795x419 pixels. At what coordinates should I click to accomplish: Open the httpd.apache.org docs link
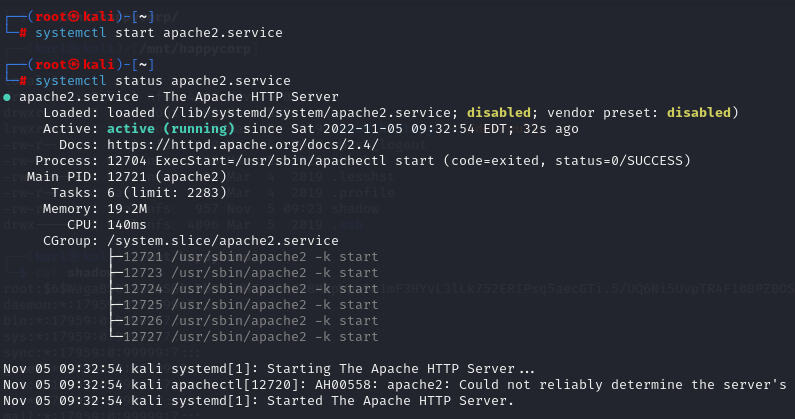(x=242, y=145)
